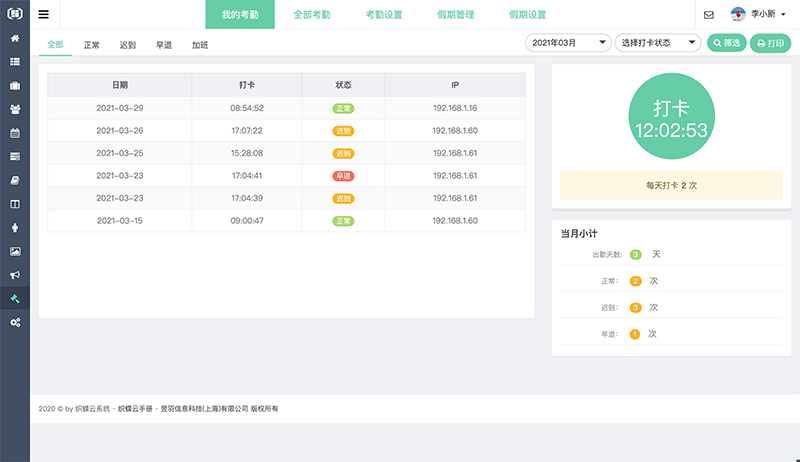
Task: Open the calendar icon in the sidebar
Action: tap(15, 133)
